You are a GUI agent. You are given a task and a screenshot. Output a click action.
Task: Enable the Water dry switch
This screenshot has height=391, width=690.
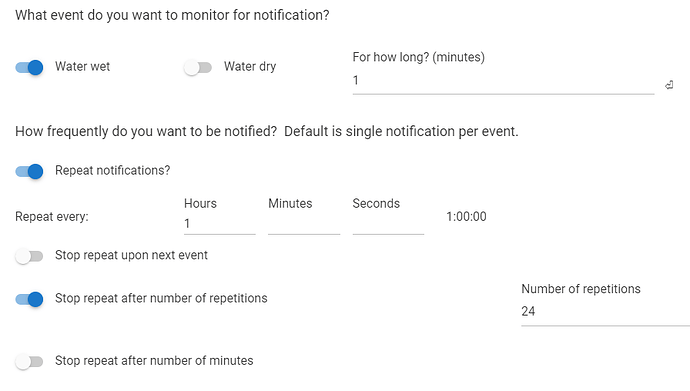[x=198, y=67]
